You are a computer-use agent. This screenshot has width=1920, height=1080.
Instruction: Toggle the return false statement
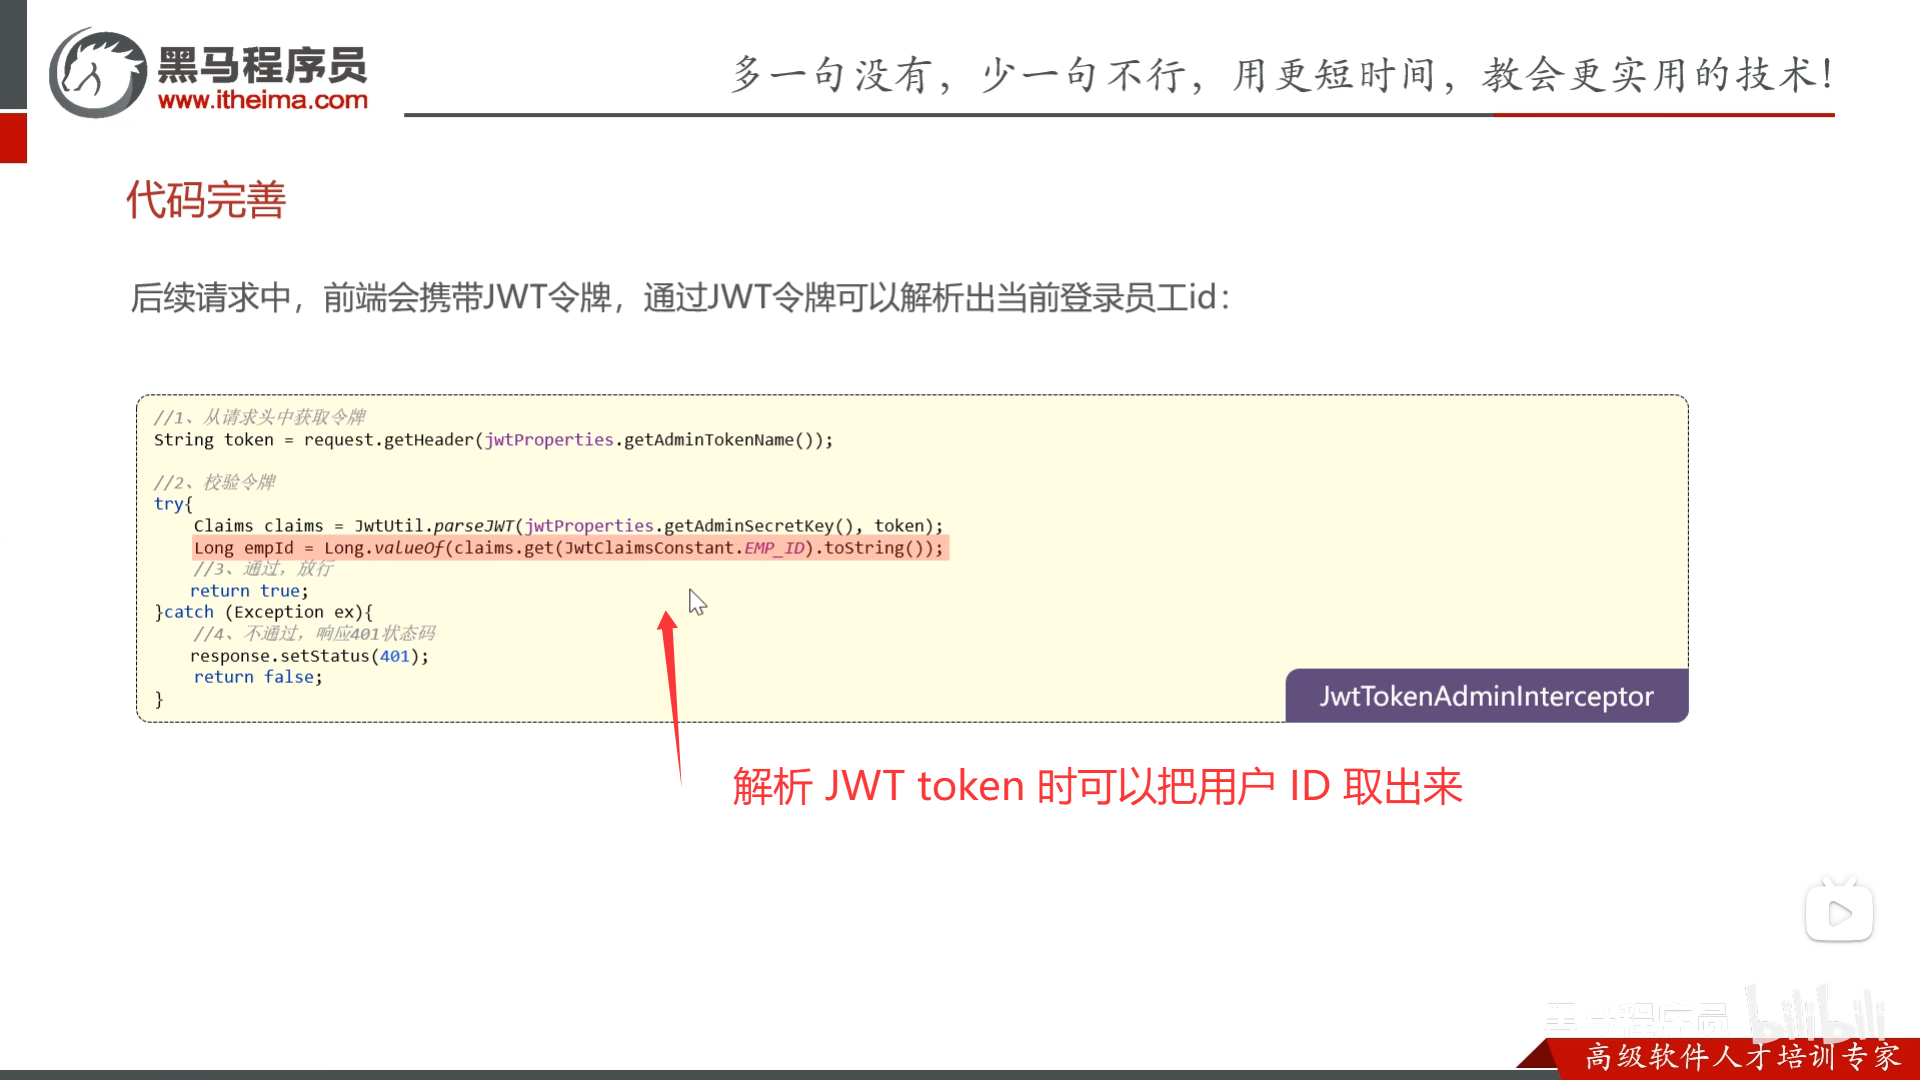[257, 677]
